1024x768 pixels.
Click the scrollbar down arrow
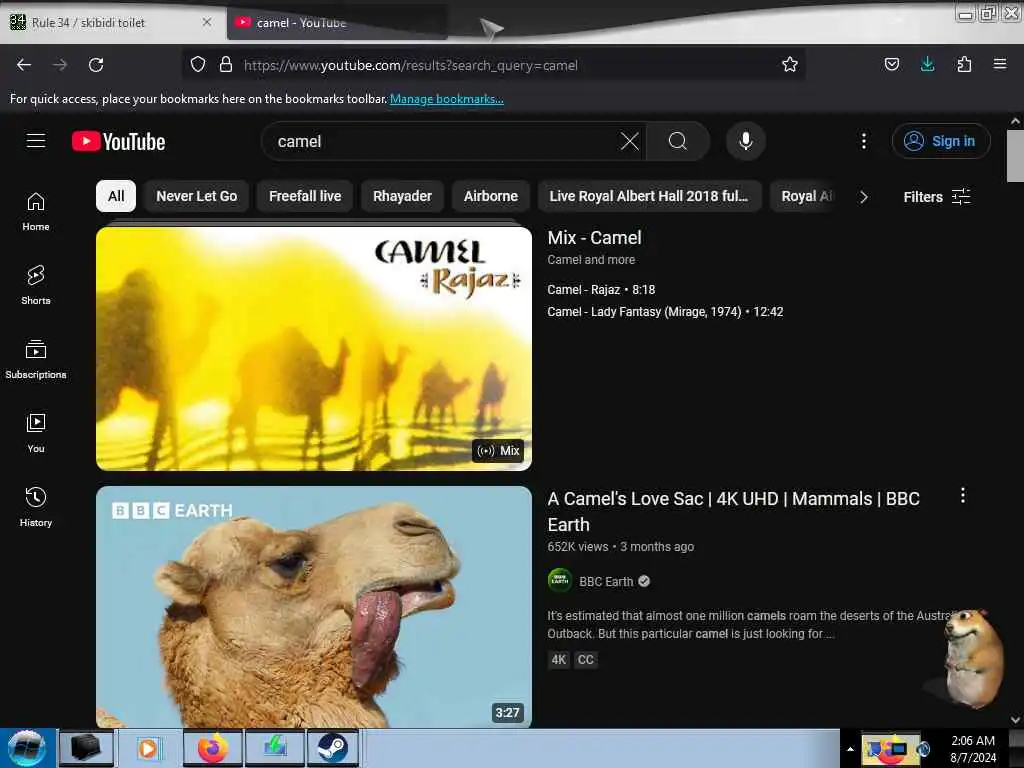[1015, 720]
